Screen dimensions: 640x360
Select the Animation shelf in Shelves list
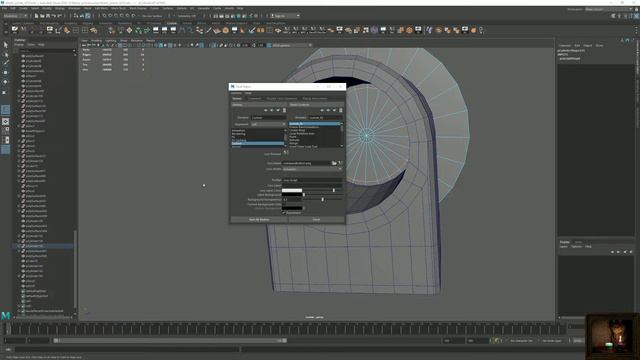click(238, 131)
